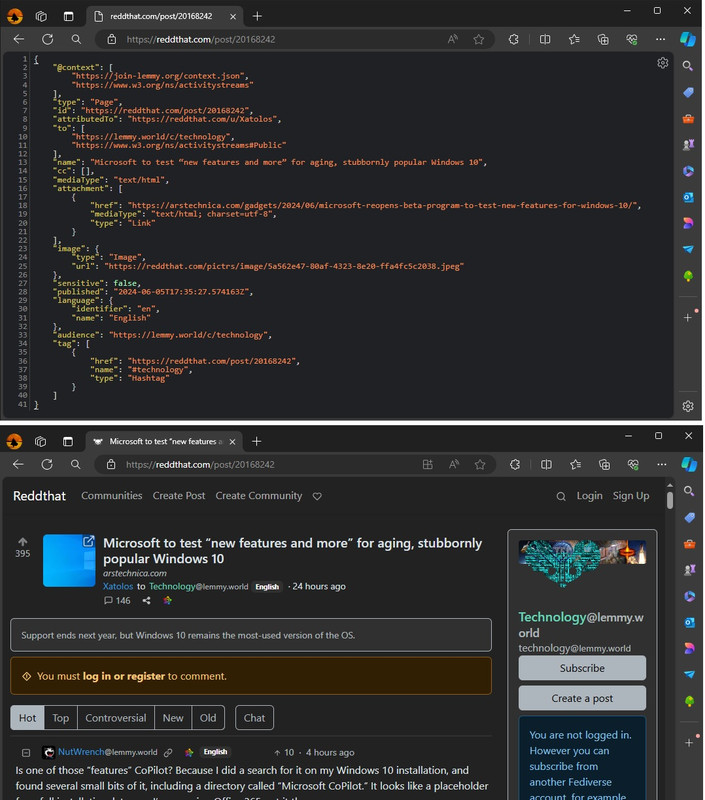Add page to favorites in top window

point(479,39)
